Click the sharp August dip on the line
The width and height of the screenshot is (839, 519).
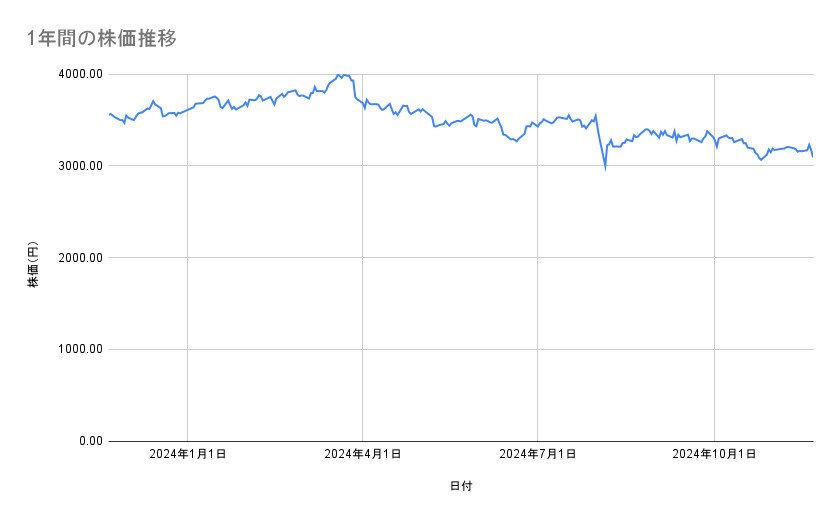[x=604, y=169]
